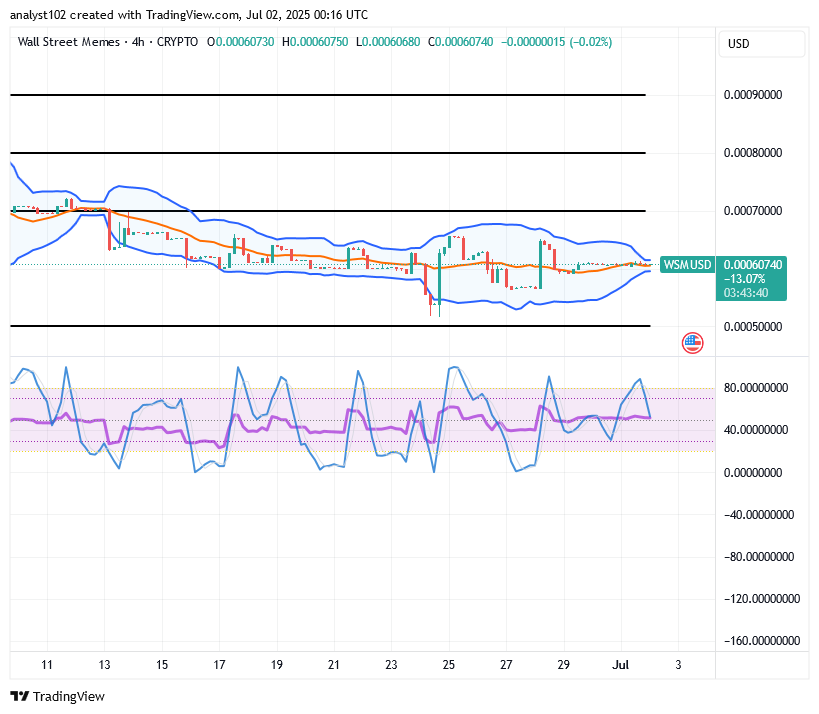This screenshot has width=819, height=714.
Task: Click the 0.00080000 price axis label
Action: point(753,153)
